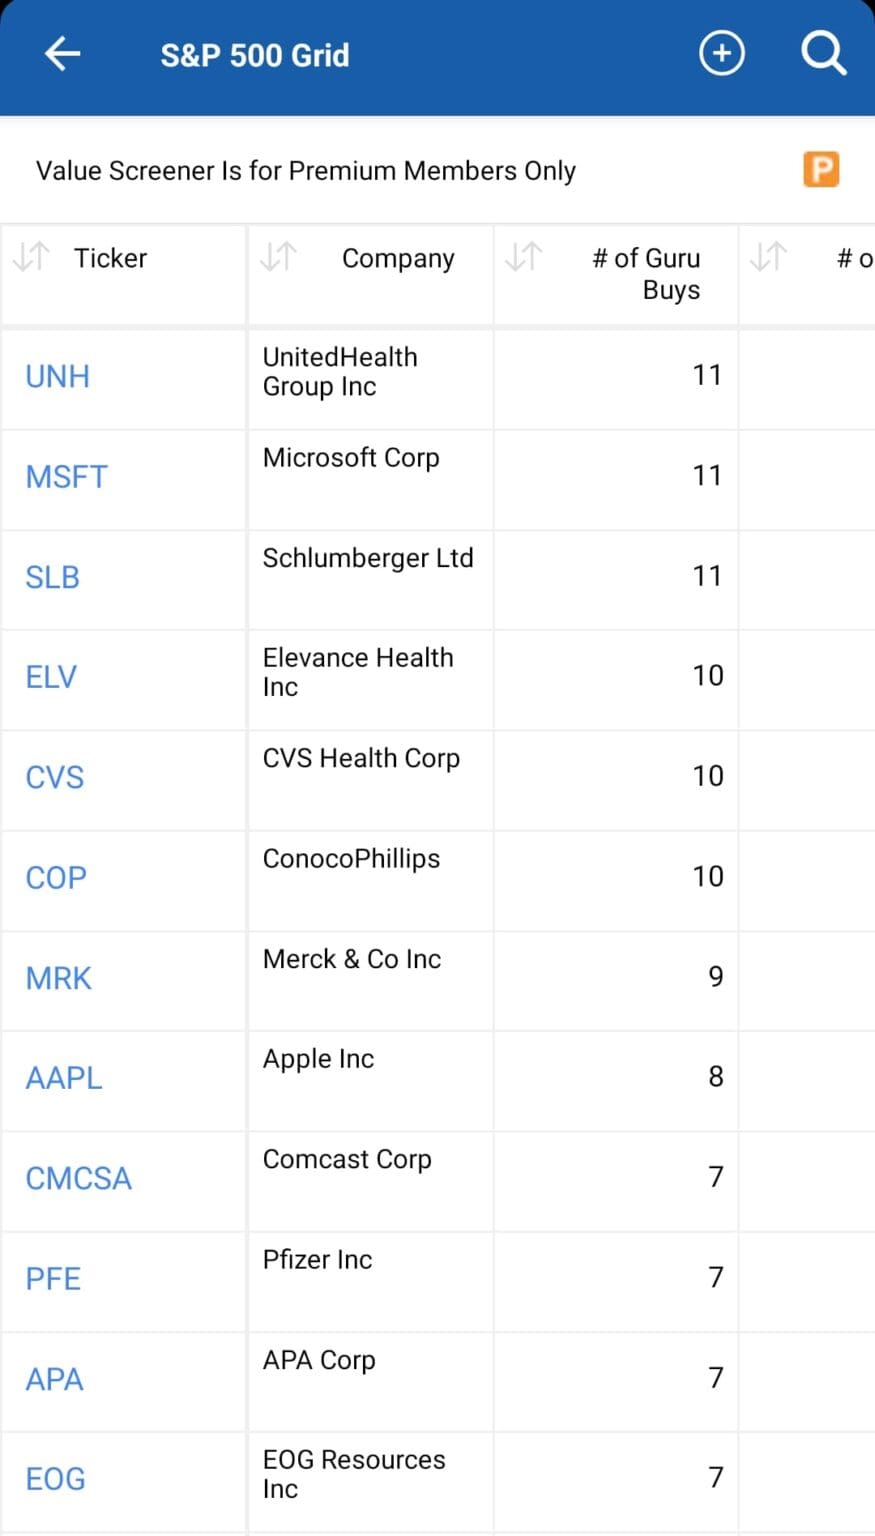
Task: Click the sort icon for # of Guru Buys
Action: coord(524,257)
